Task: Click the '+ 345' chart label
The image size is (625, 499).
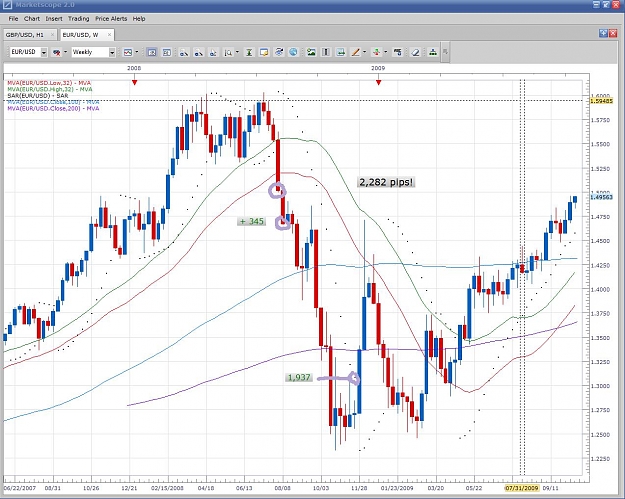Action: pyautogui.click(x=252, y=221)
